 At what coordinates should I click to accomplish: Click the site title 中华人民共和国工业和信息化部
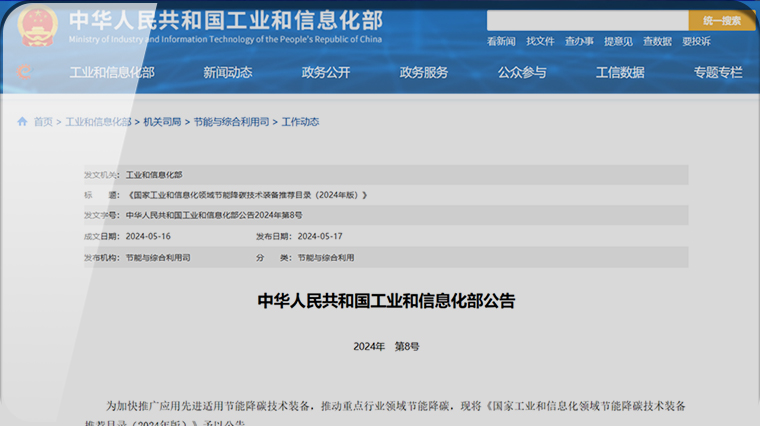click(x=226, y=20)
